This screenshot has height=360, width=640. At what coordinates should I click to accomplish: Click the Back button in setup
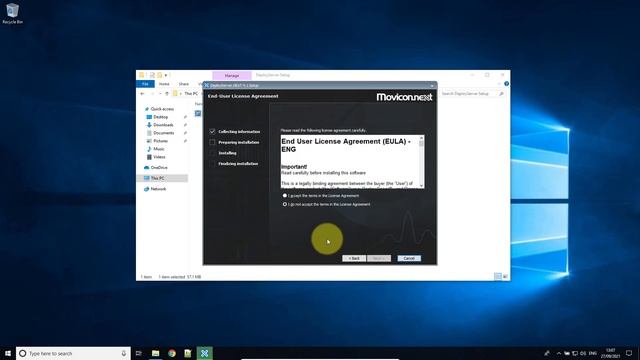pos(354,258)
